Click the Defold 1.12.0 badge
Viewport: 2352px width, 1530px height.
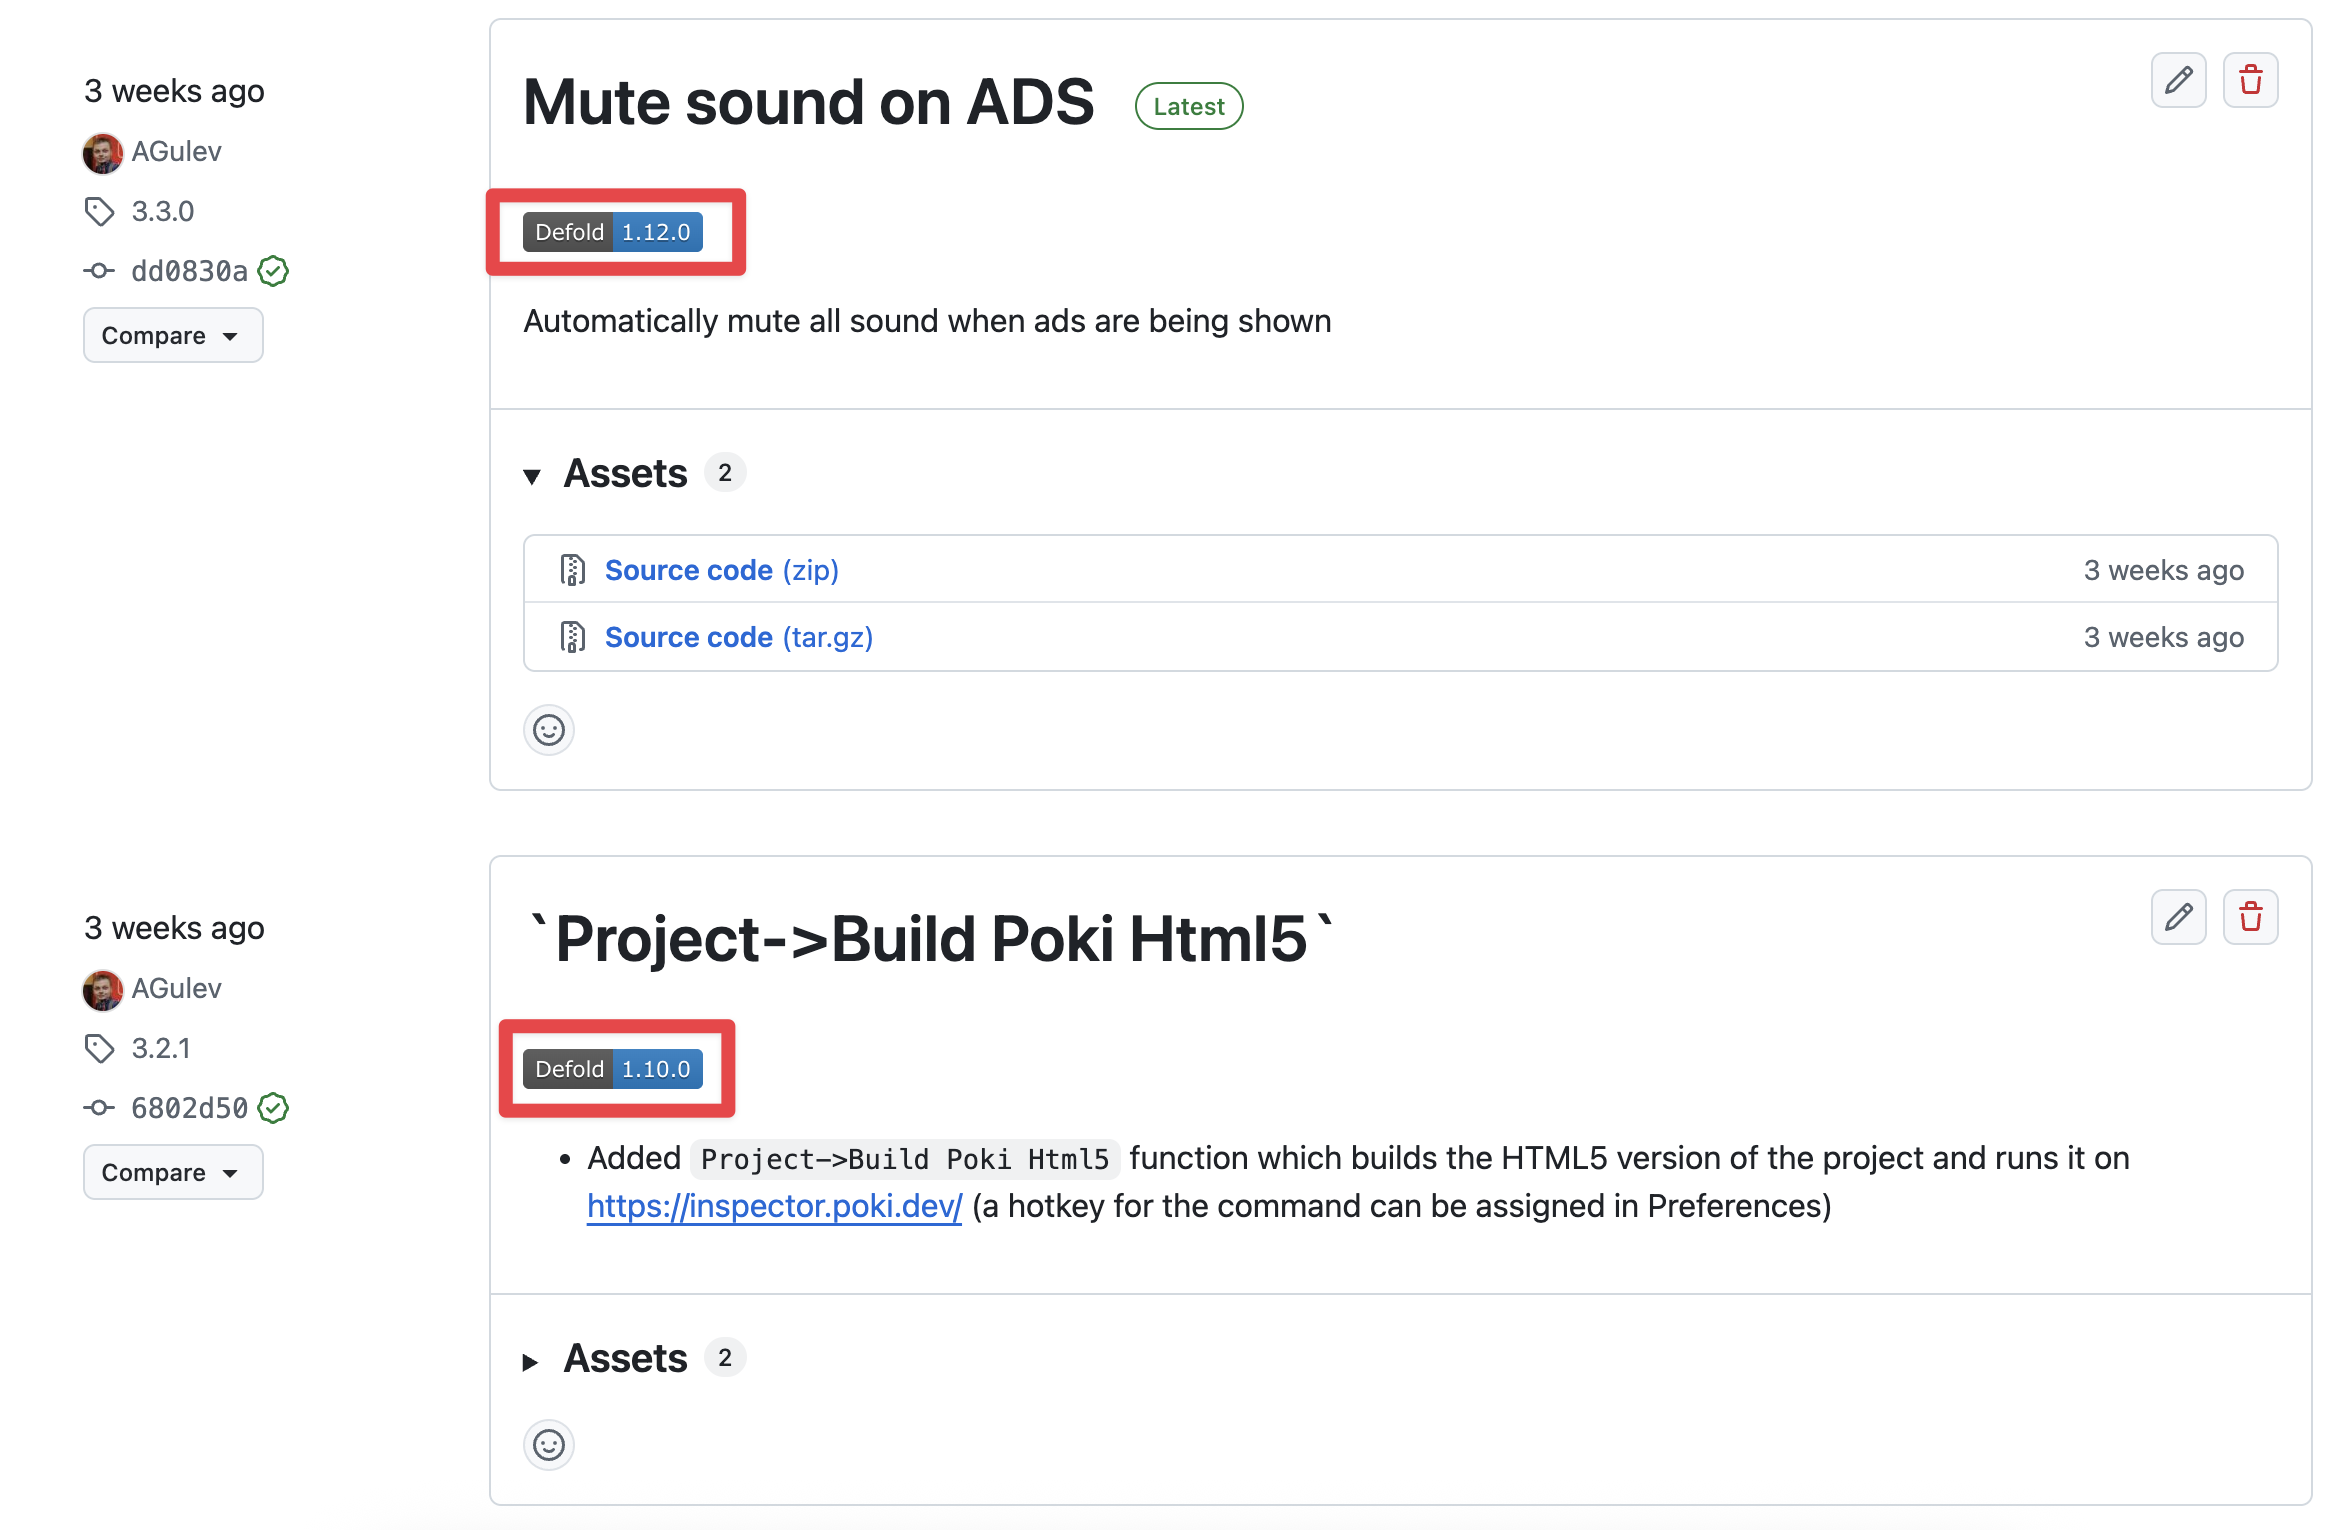coord(612,232)
